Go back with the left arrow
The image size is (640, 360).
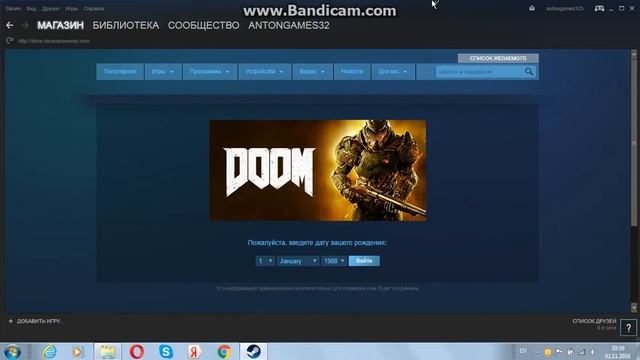tap(10, 25)
